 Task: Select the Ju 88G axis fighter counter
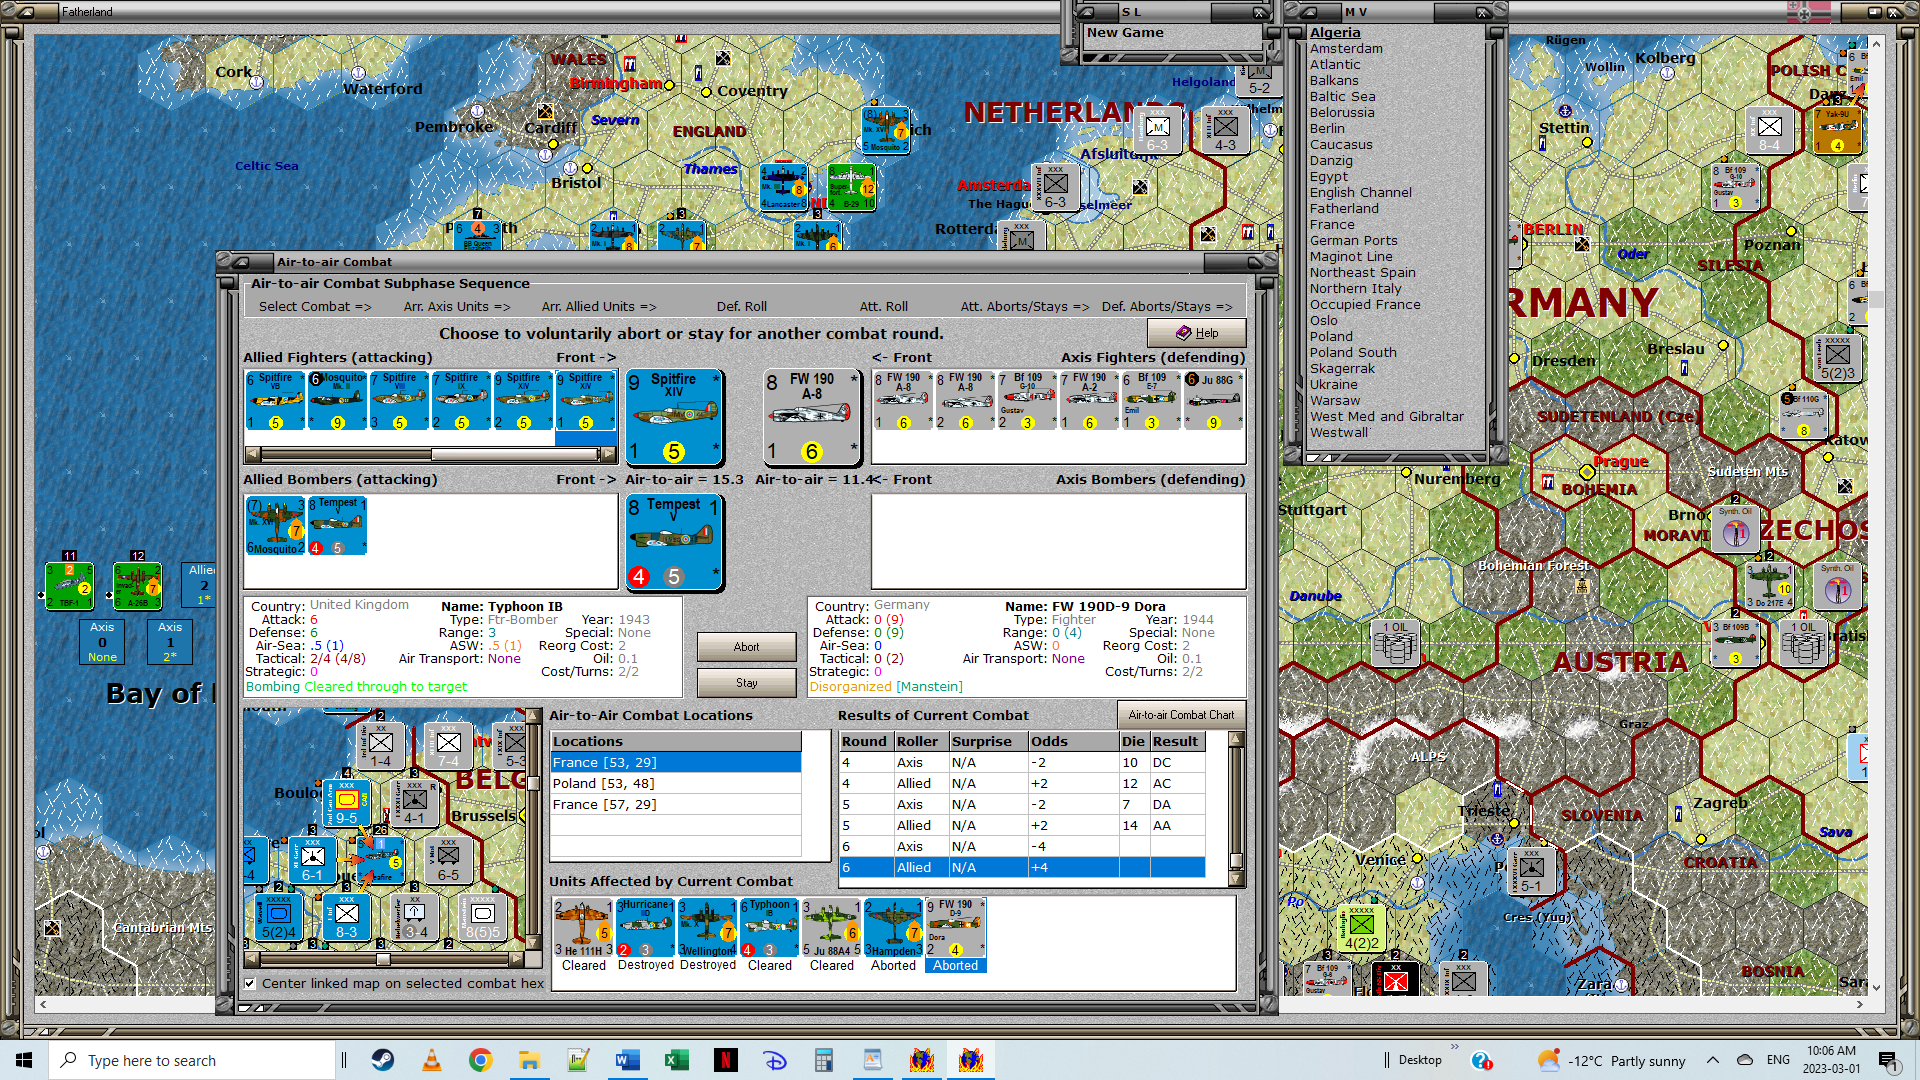coord(1213,401)
